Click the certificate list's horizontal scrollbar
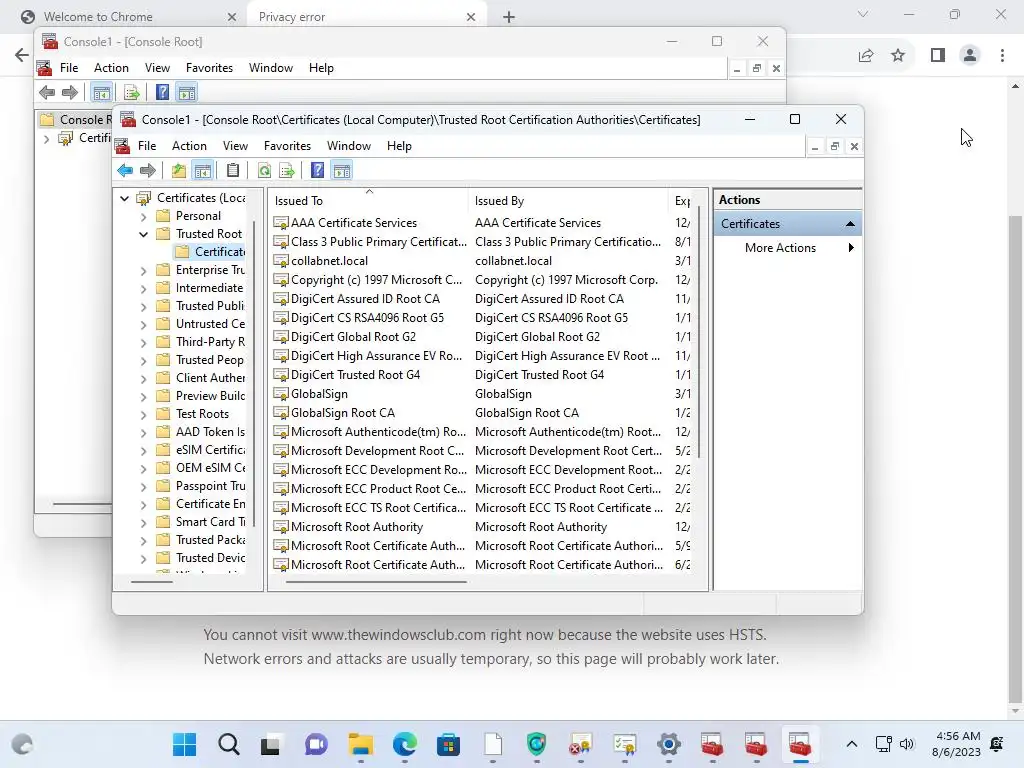 point(376,581)
